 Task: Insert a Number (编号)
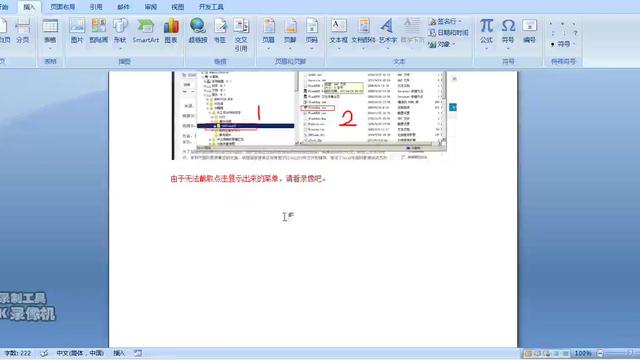click(529, 31)
